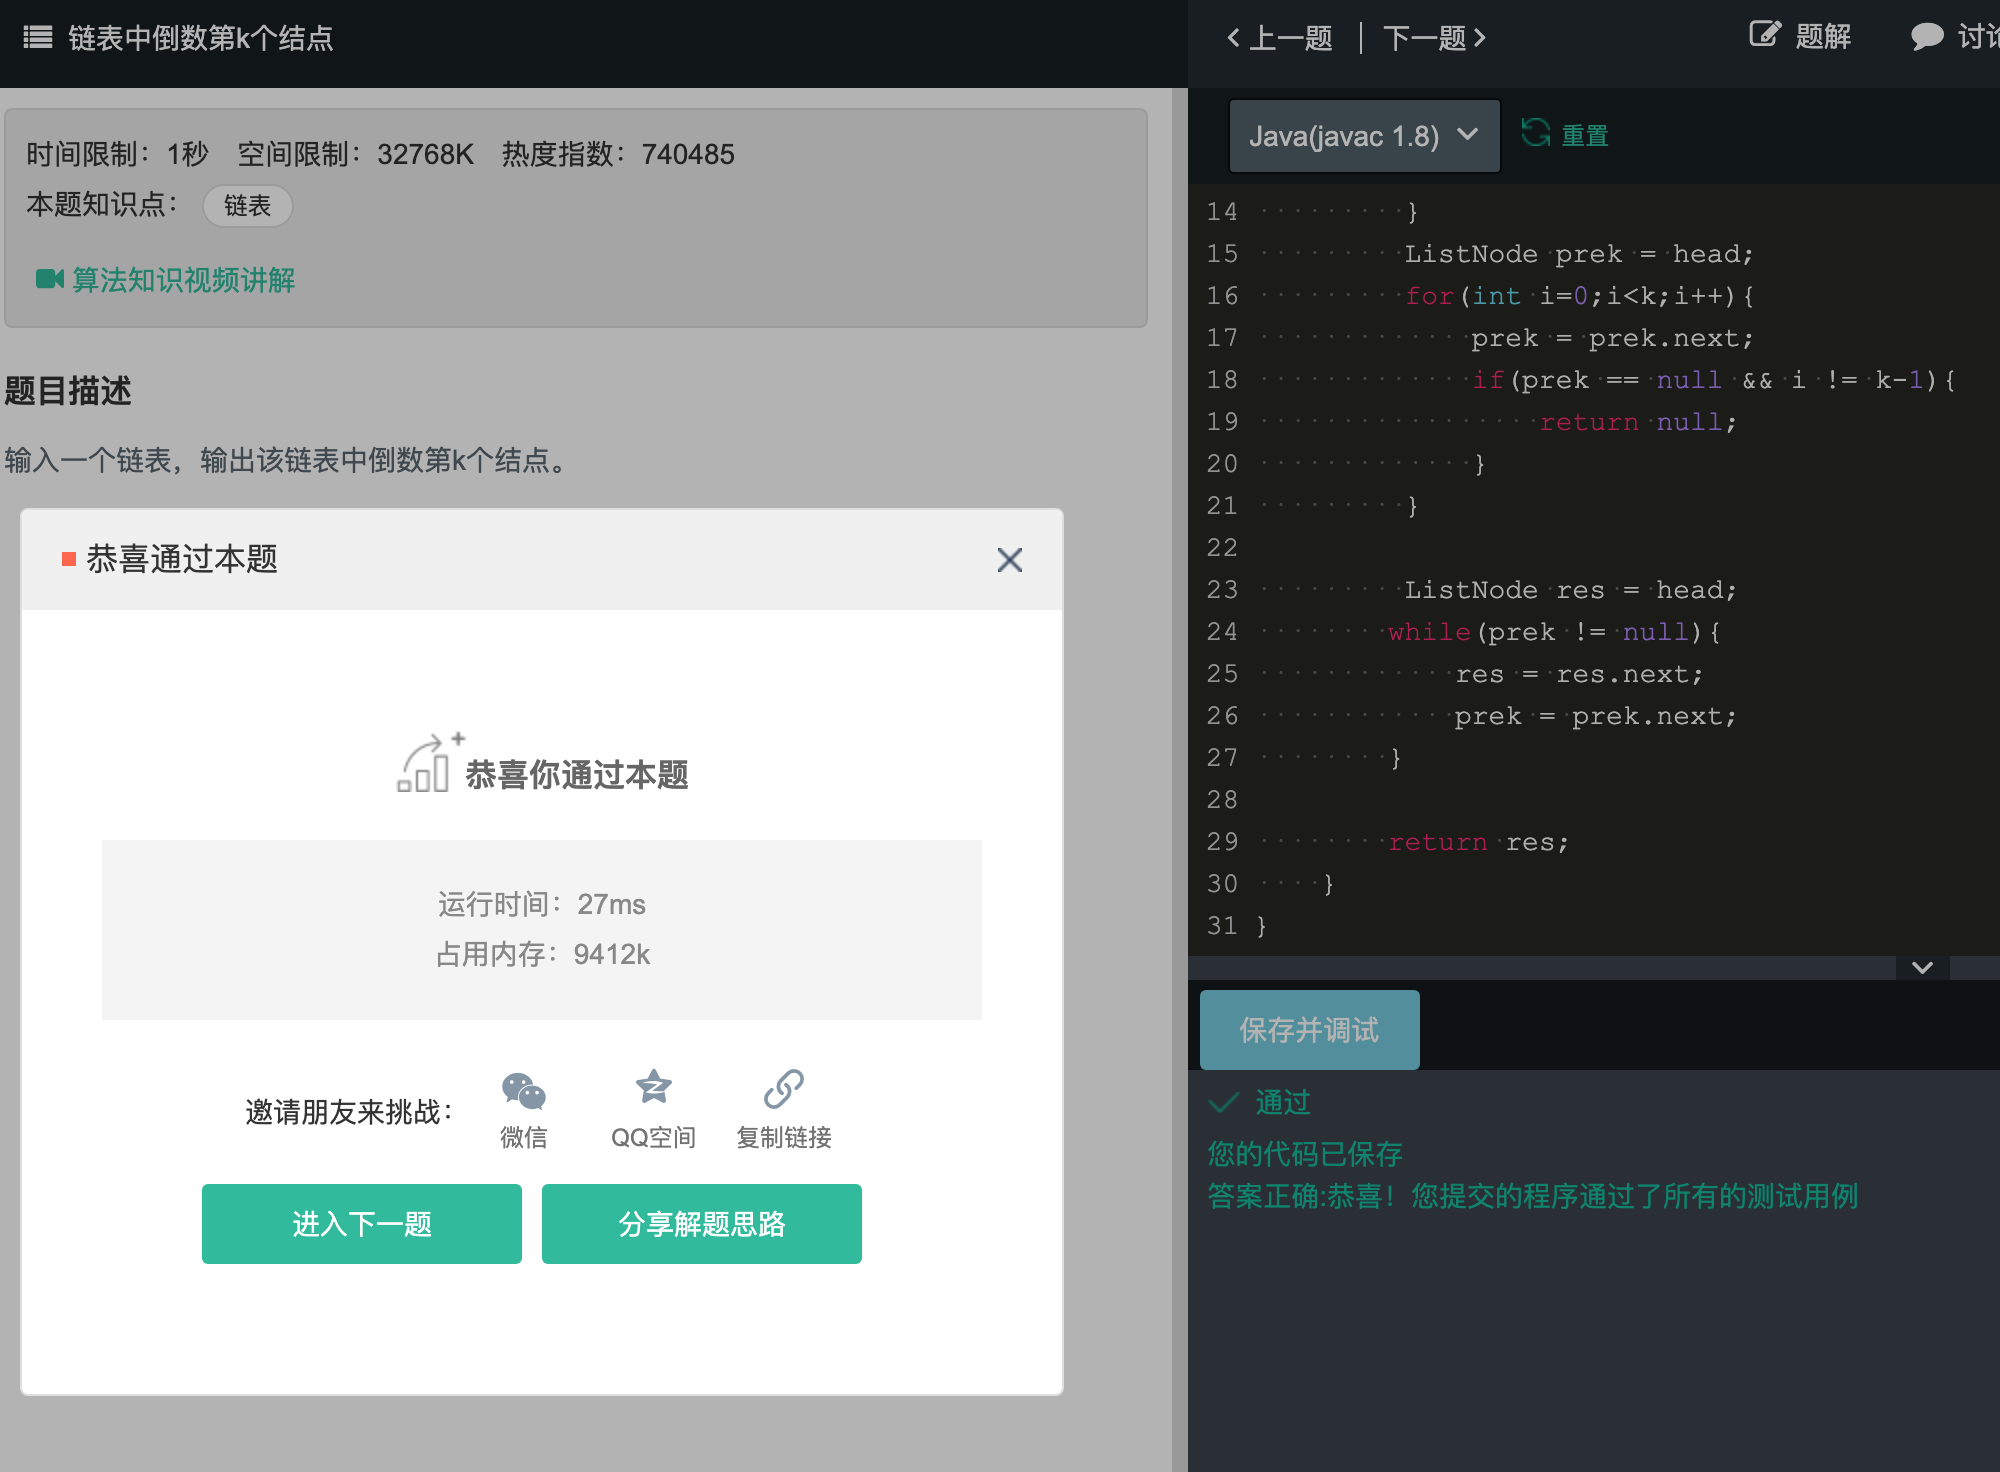
Task: Click the copy link chain icon
Action: pos(784,1089)
